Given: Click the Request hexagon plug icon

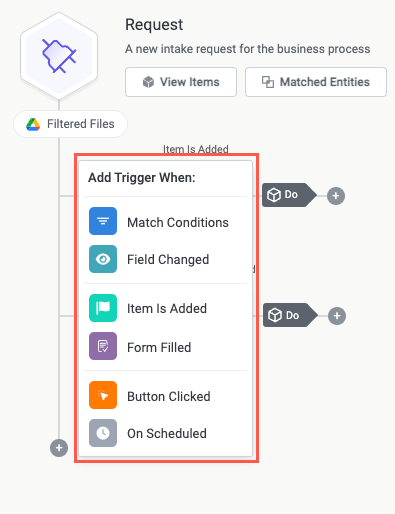Looking at the screenshot, I should coord(59,56).
